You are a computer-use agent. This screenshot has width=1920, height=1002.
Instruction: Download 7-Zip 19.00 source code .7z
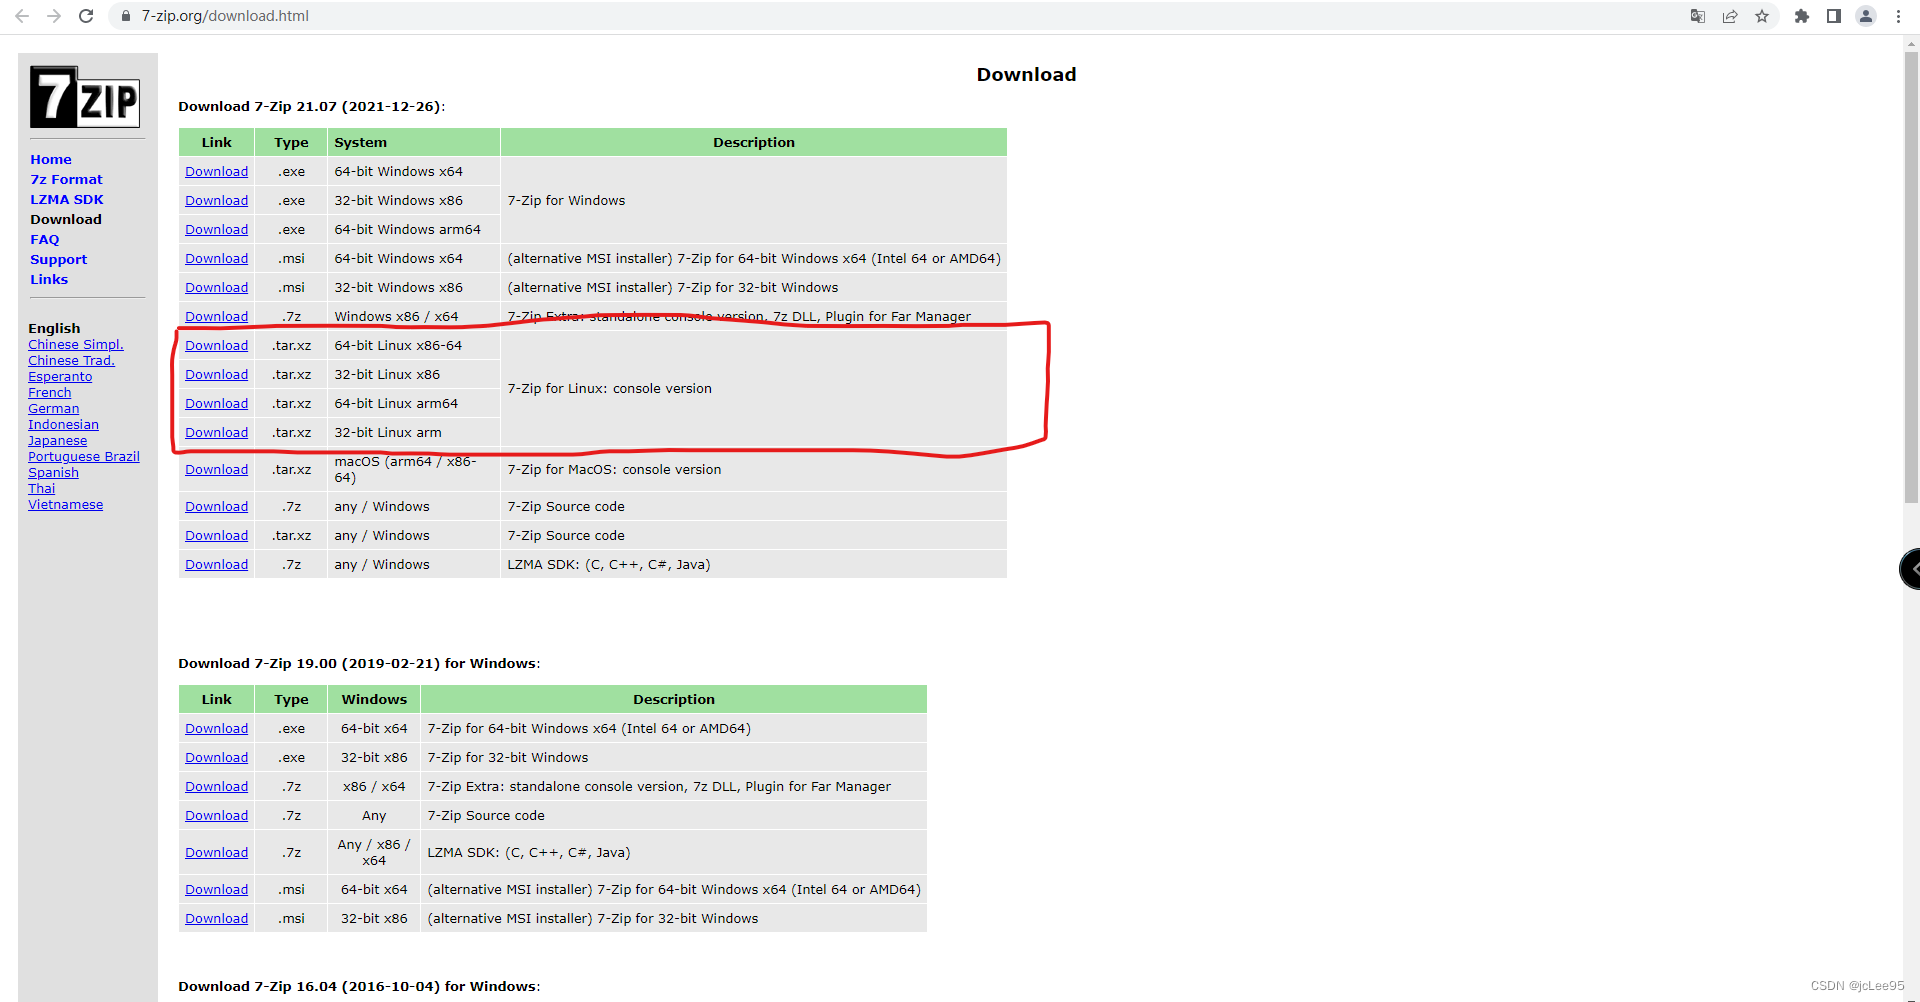click(216, 816)
